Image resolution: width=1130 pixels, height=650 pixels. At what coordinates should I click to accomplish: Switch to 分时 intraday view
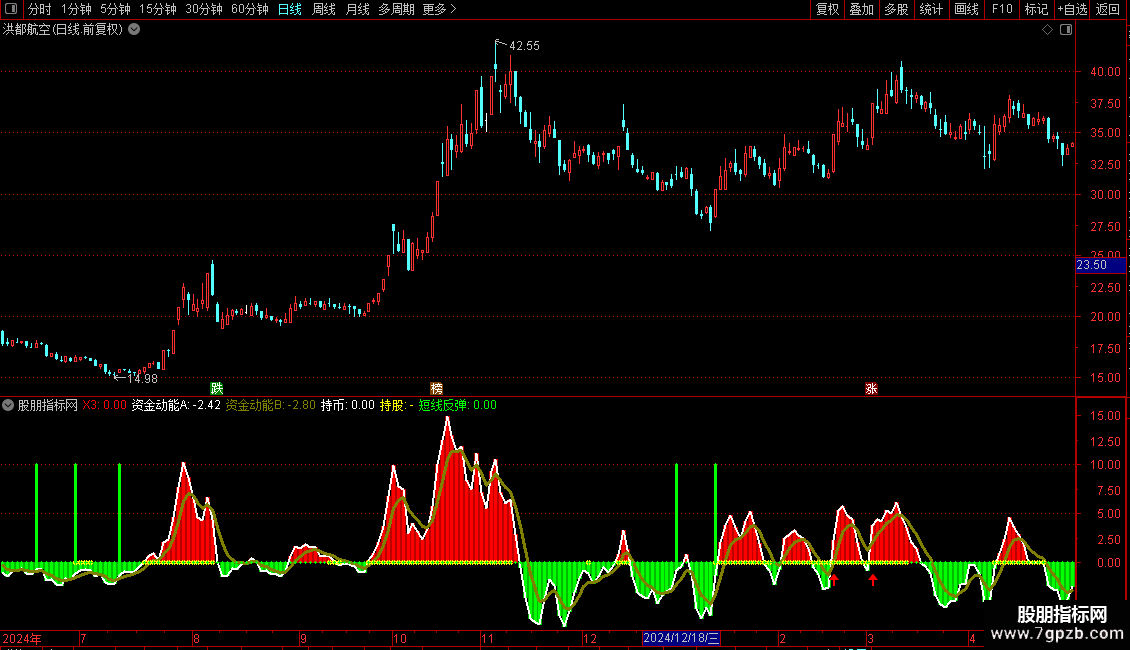pos(40,9)
